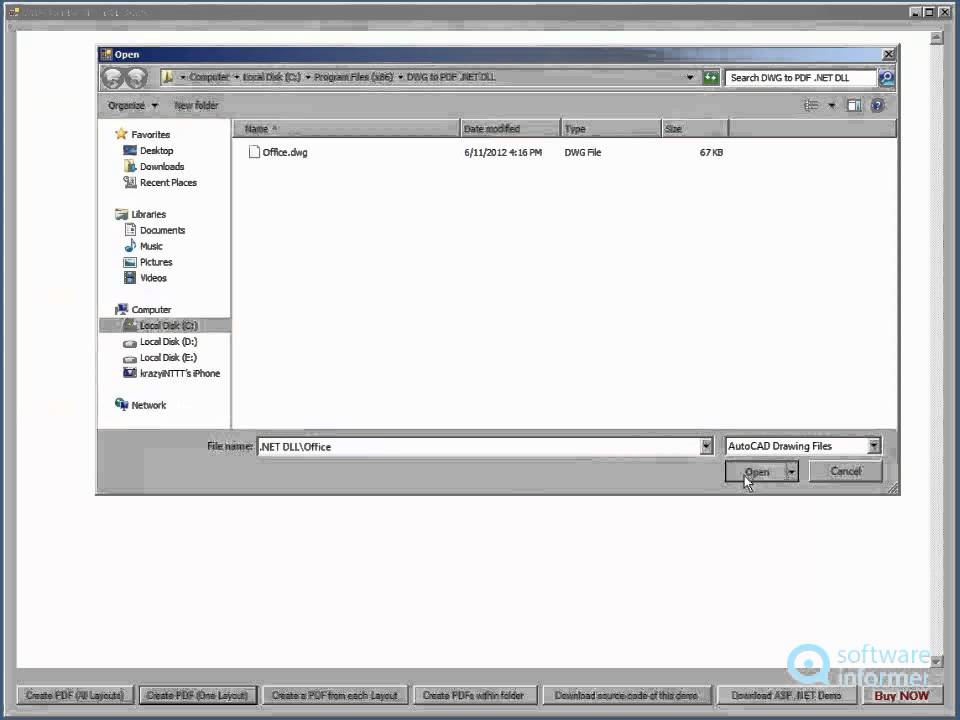Open view options dropdown arrow
The image size is (960, 720).
pos(831,105)
